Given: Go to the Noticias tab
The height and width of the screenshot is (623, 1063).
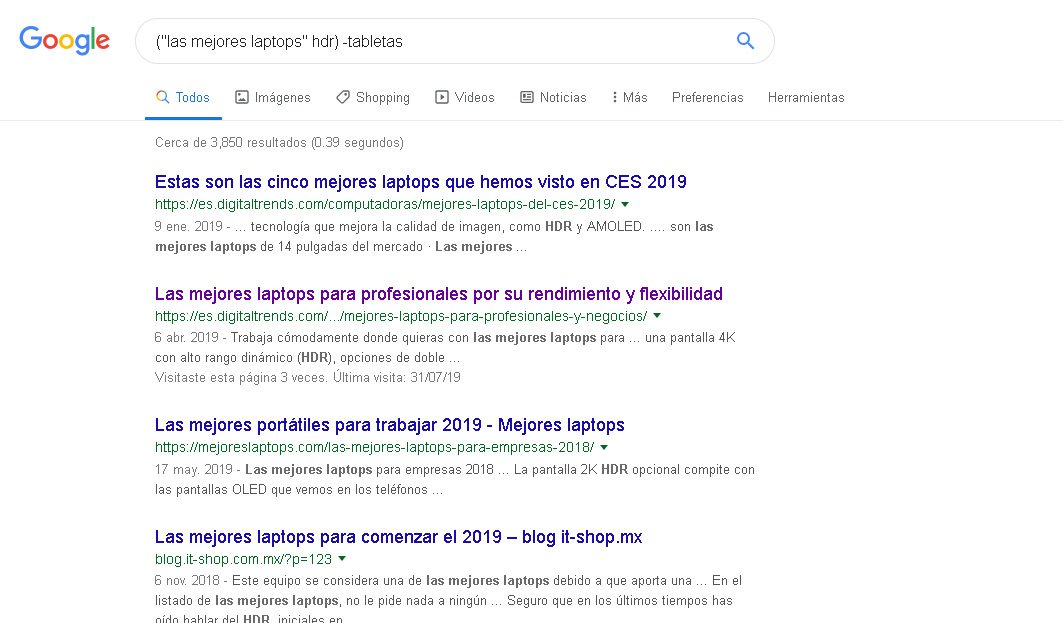Looking at the screenshot, I should point(553,98).
